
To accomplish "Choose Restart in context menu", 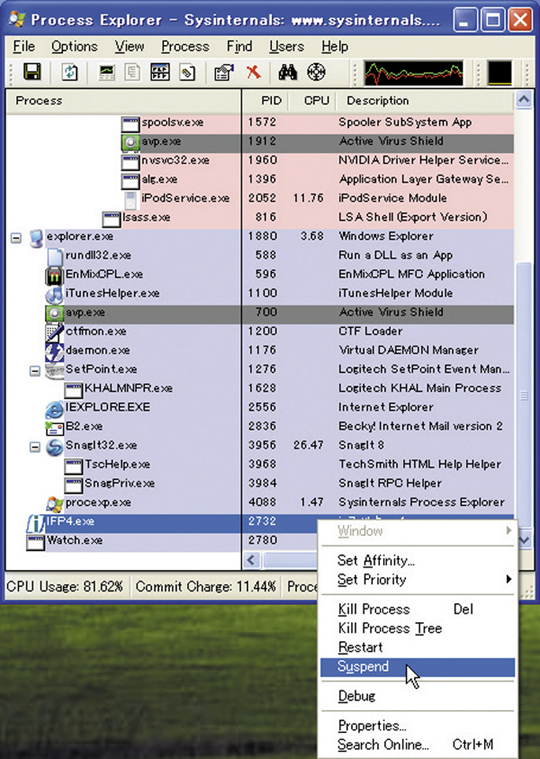I will (418, 648).
